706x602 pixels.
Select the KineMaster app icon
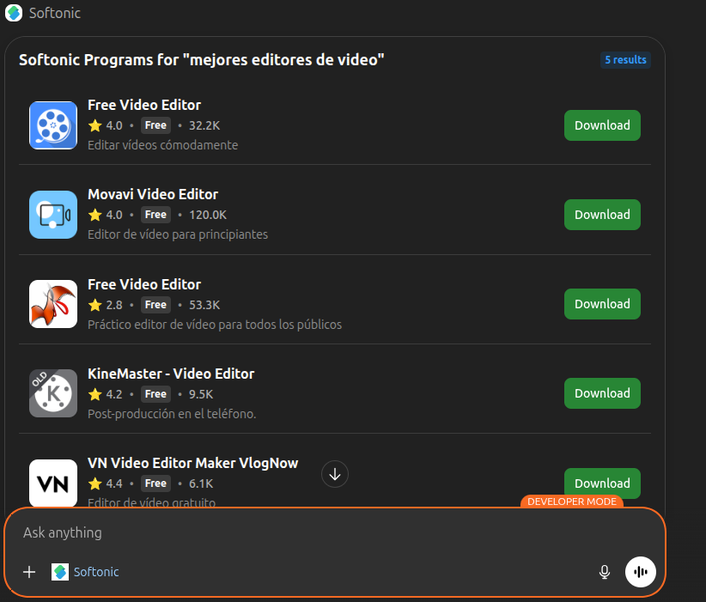point(53,393)
